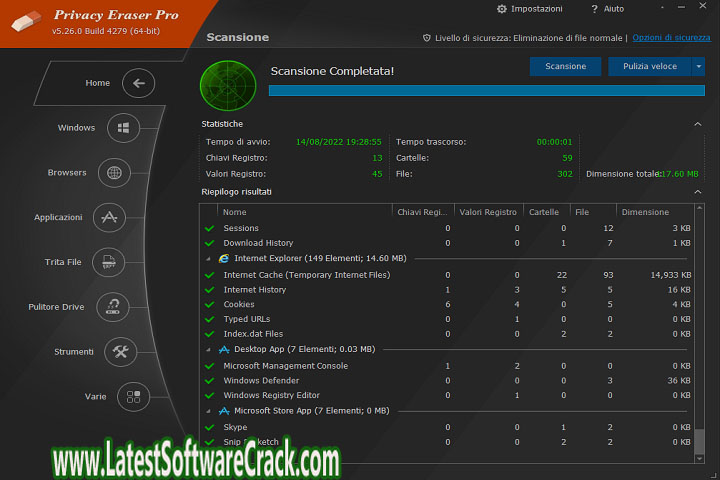720x480 pixels.
Task: Uncheck the Windows Defender checkmark
Action: [x=210, y=381]
